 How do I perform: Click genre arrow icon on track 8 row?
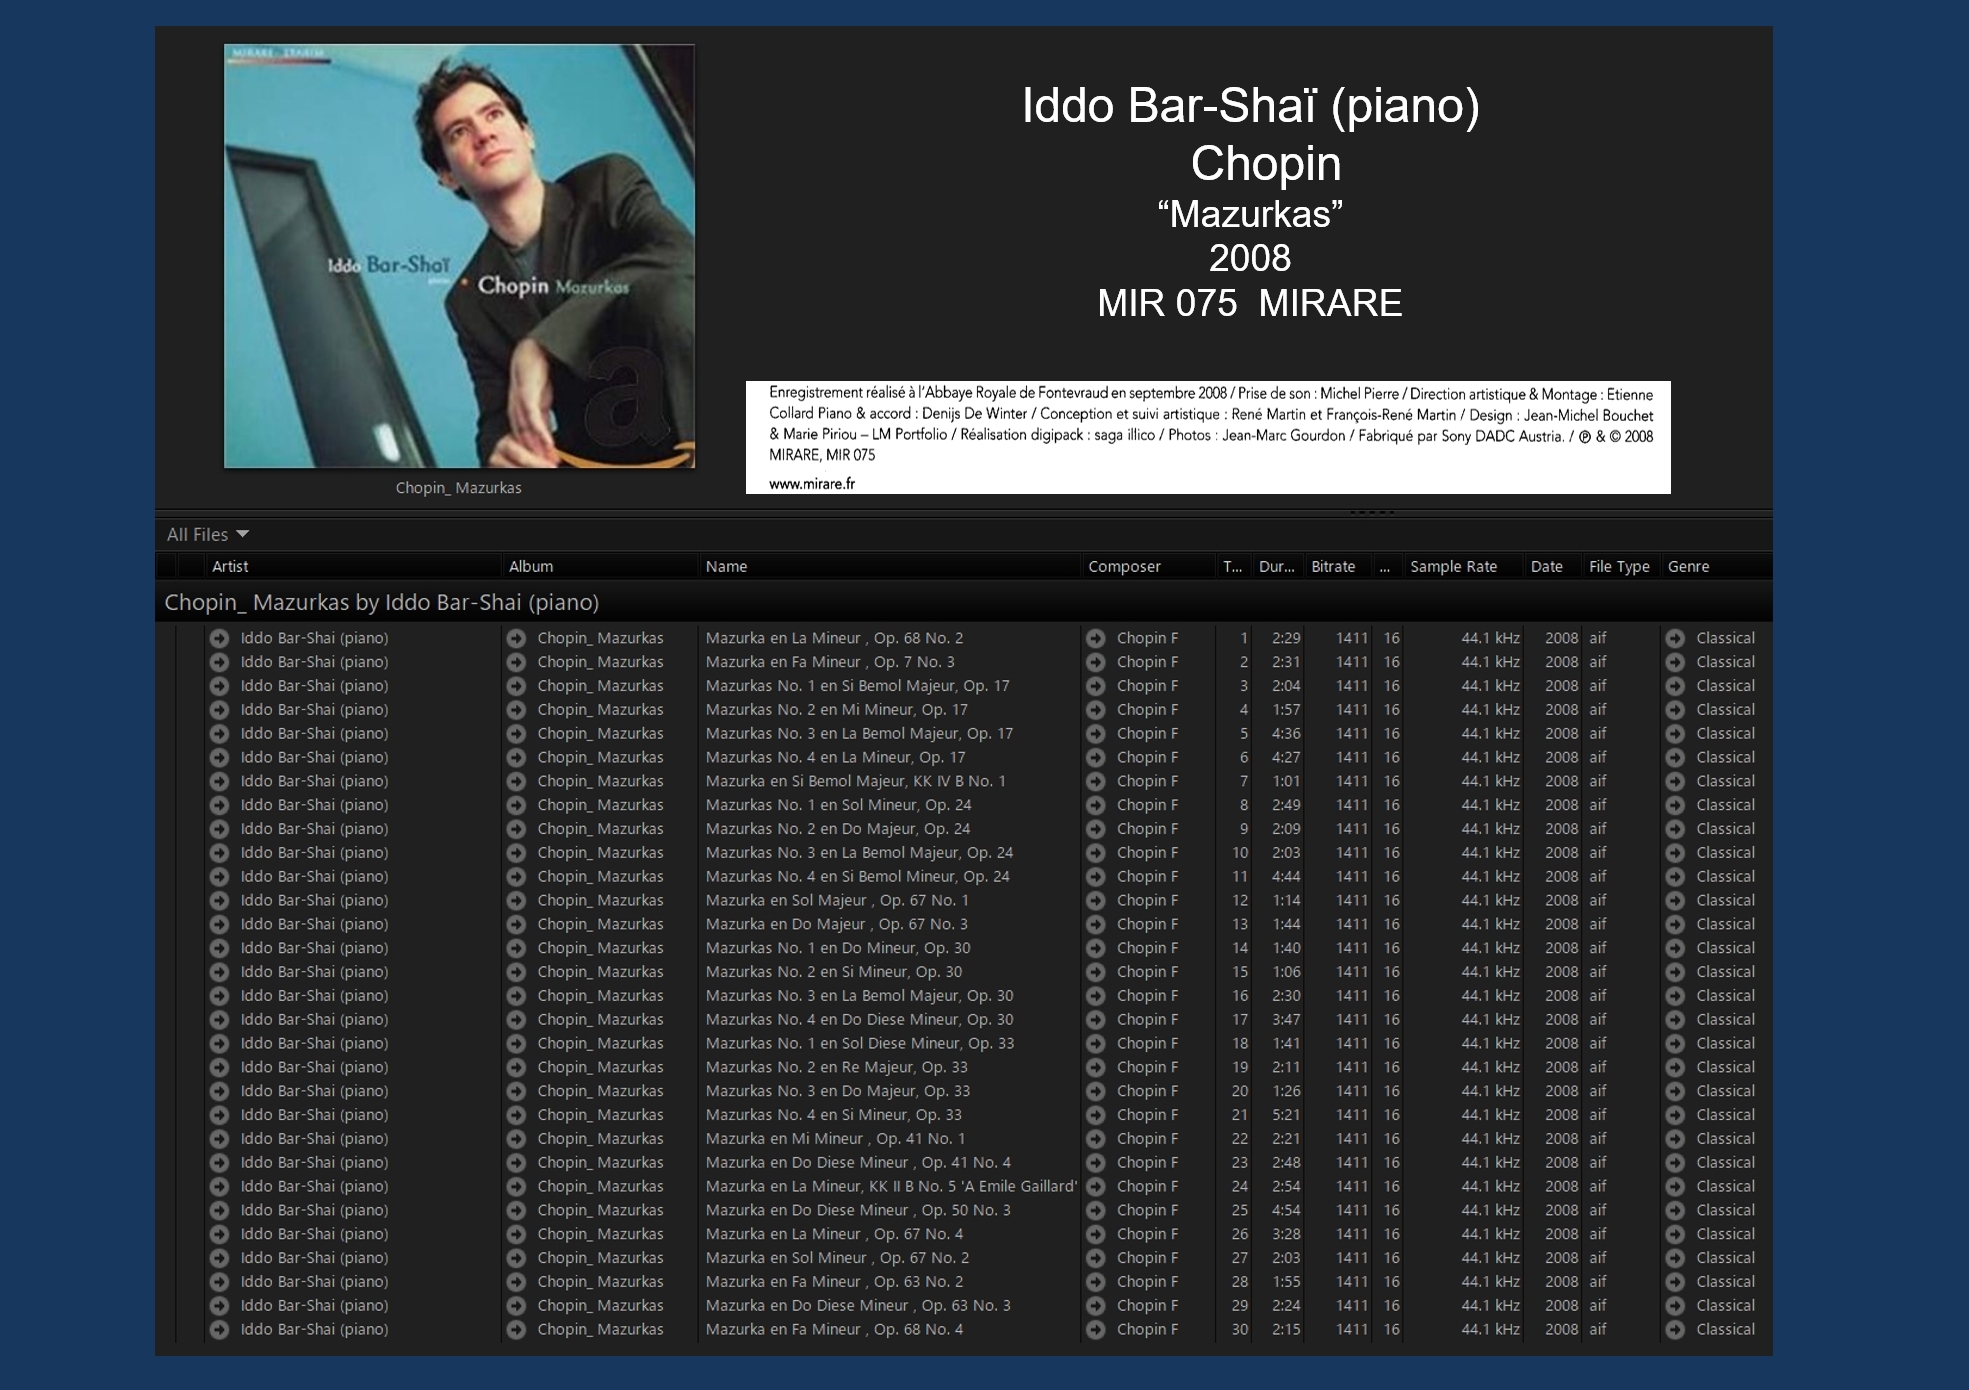point(1675,805)
